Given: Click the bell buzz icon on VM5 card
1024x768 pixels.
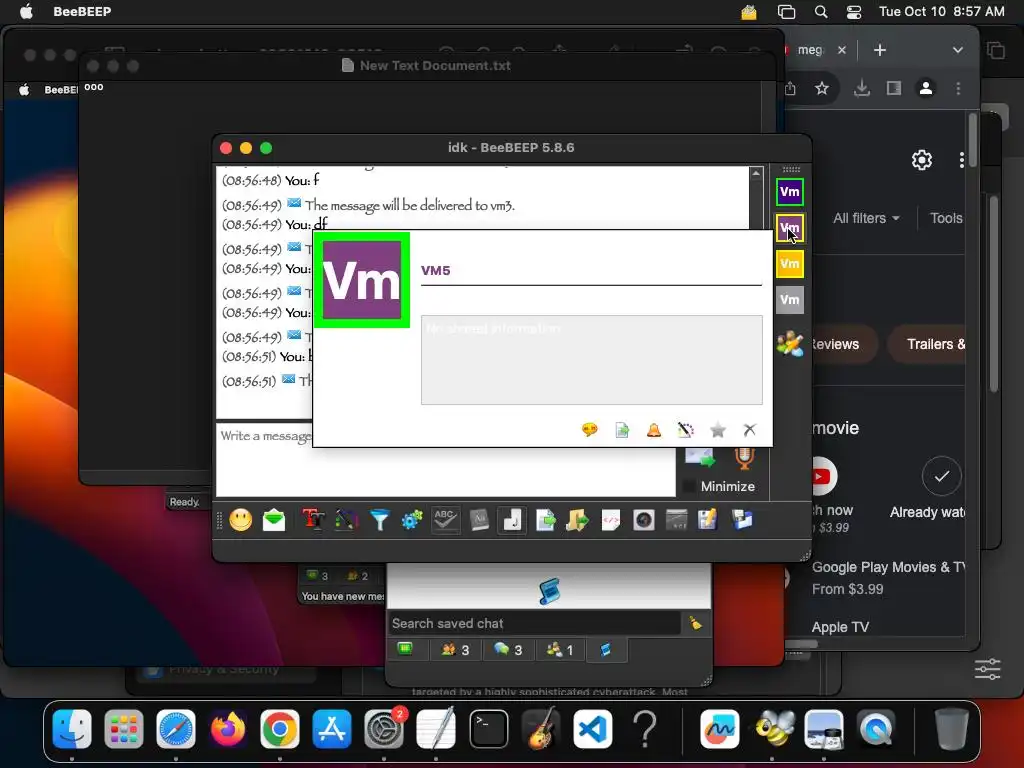Looking at the screenshot, I should (x=654, y=429).
